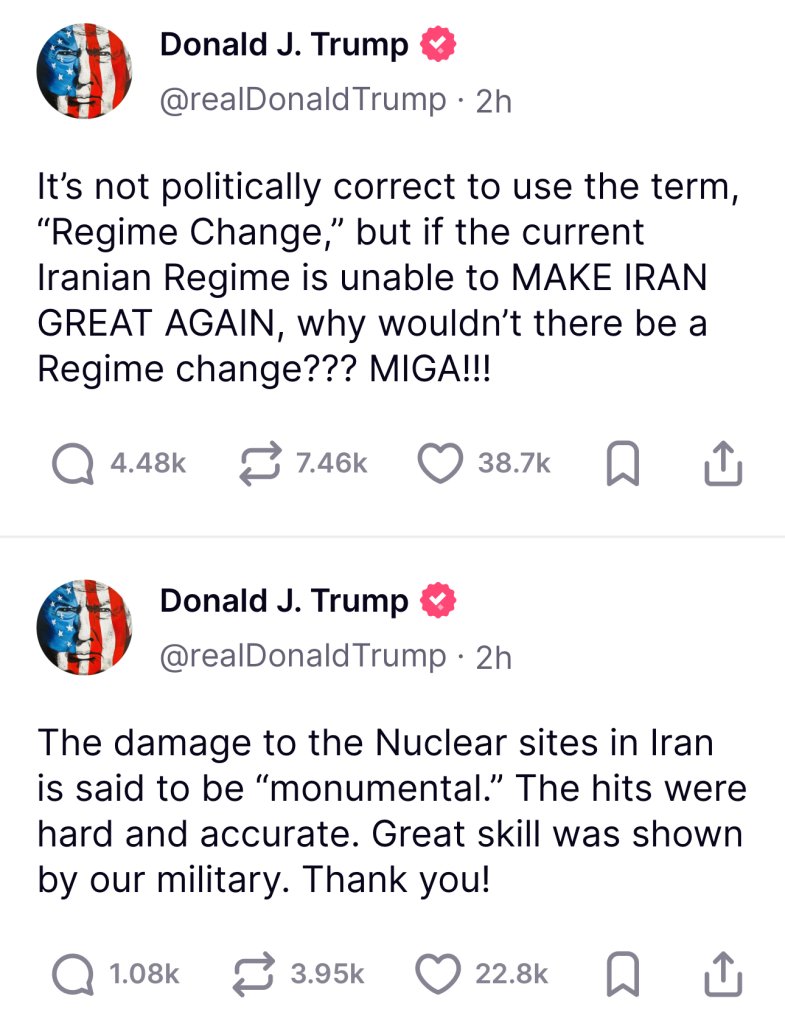The image size is (785, 1024).
Task: Open replies on the Nuclear sites post
Action: [x=74, y=973]
